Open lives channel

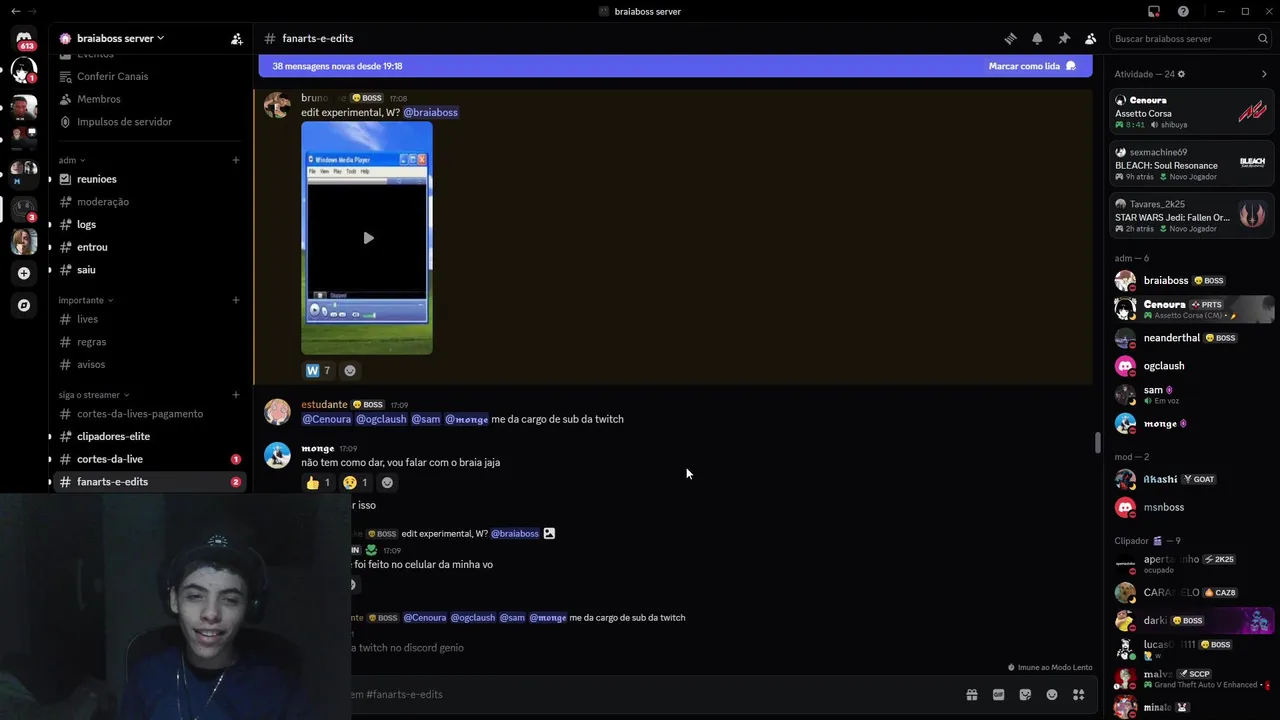pos(150,319)
